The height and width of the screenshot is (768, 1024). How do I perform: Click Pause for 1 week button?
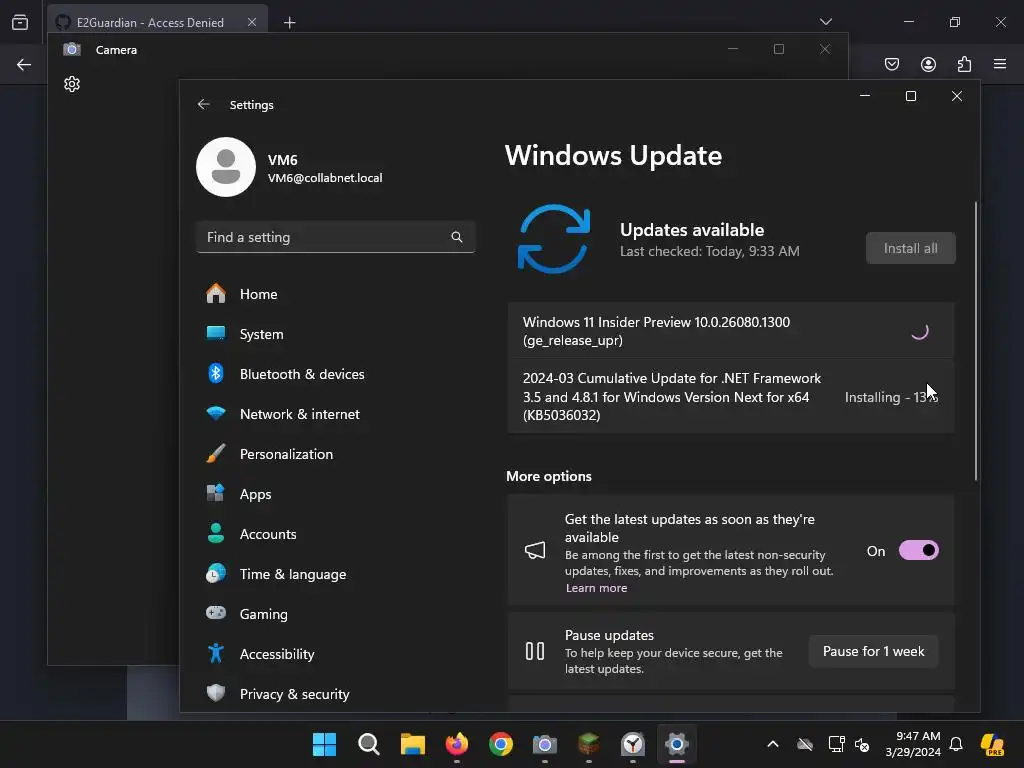873,651
